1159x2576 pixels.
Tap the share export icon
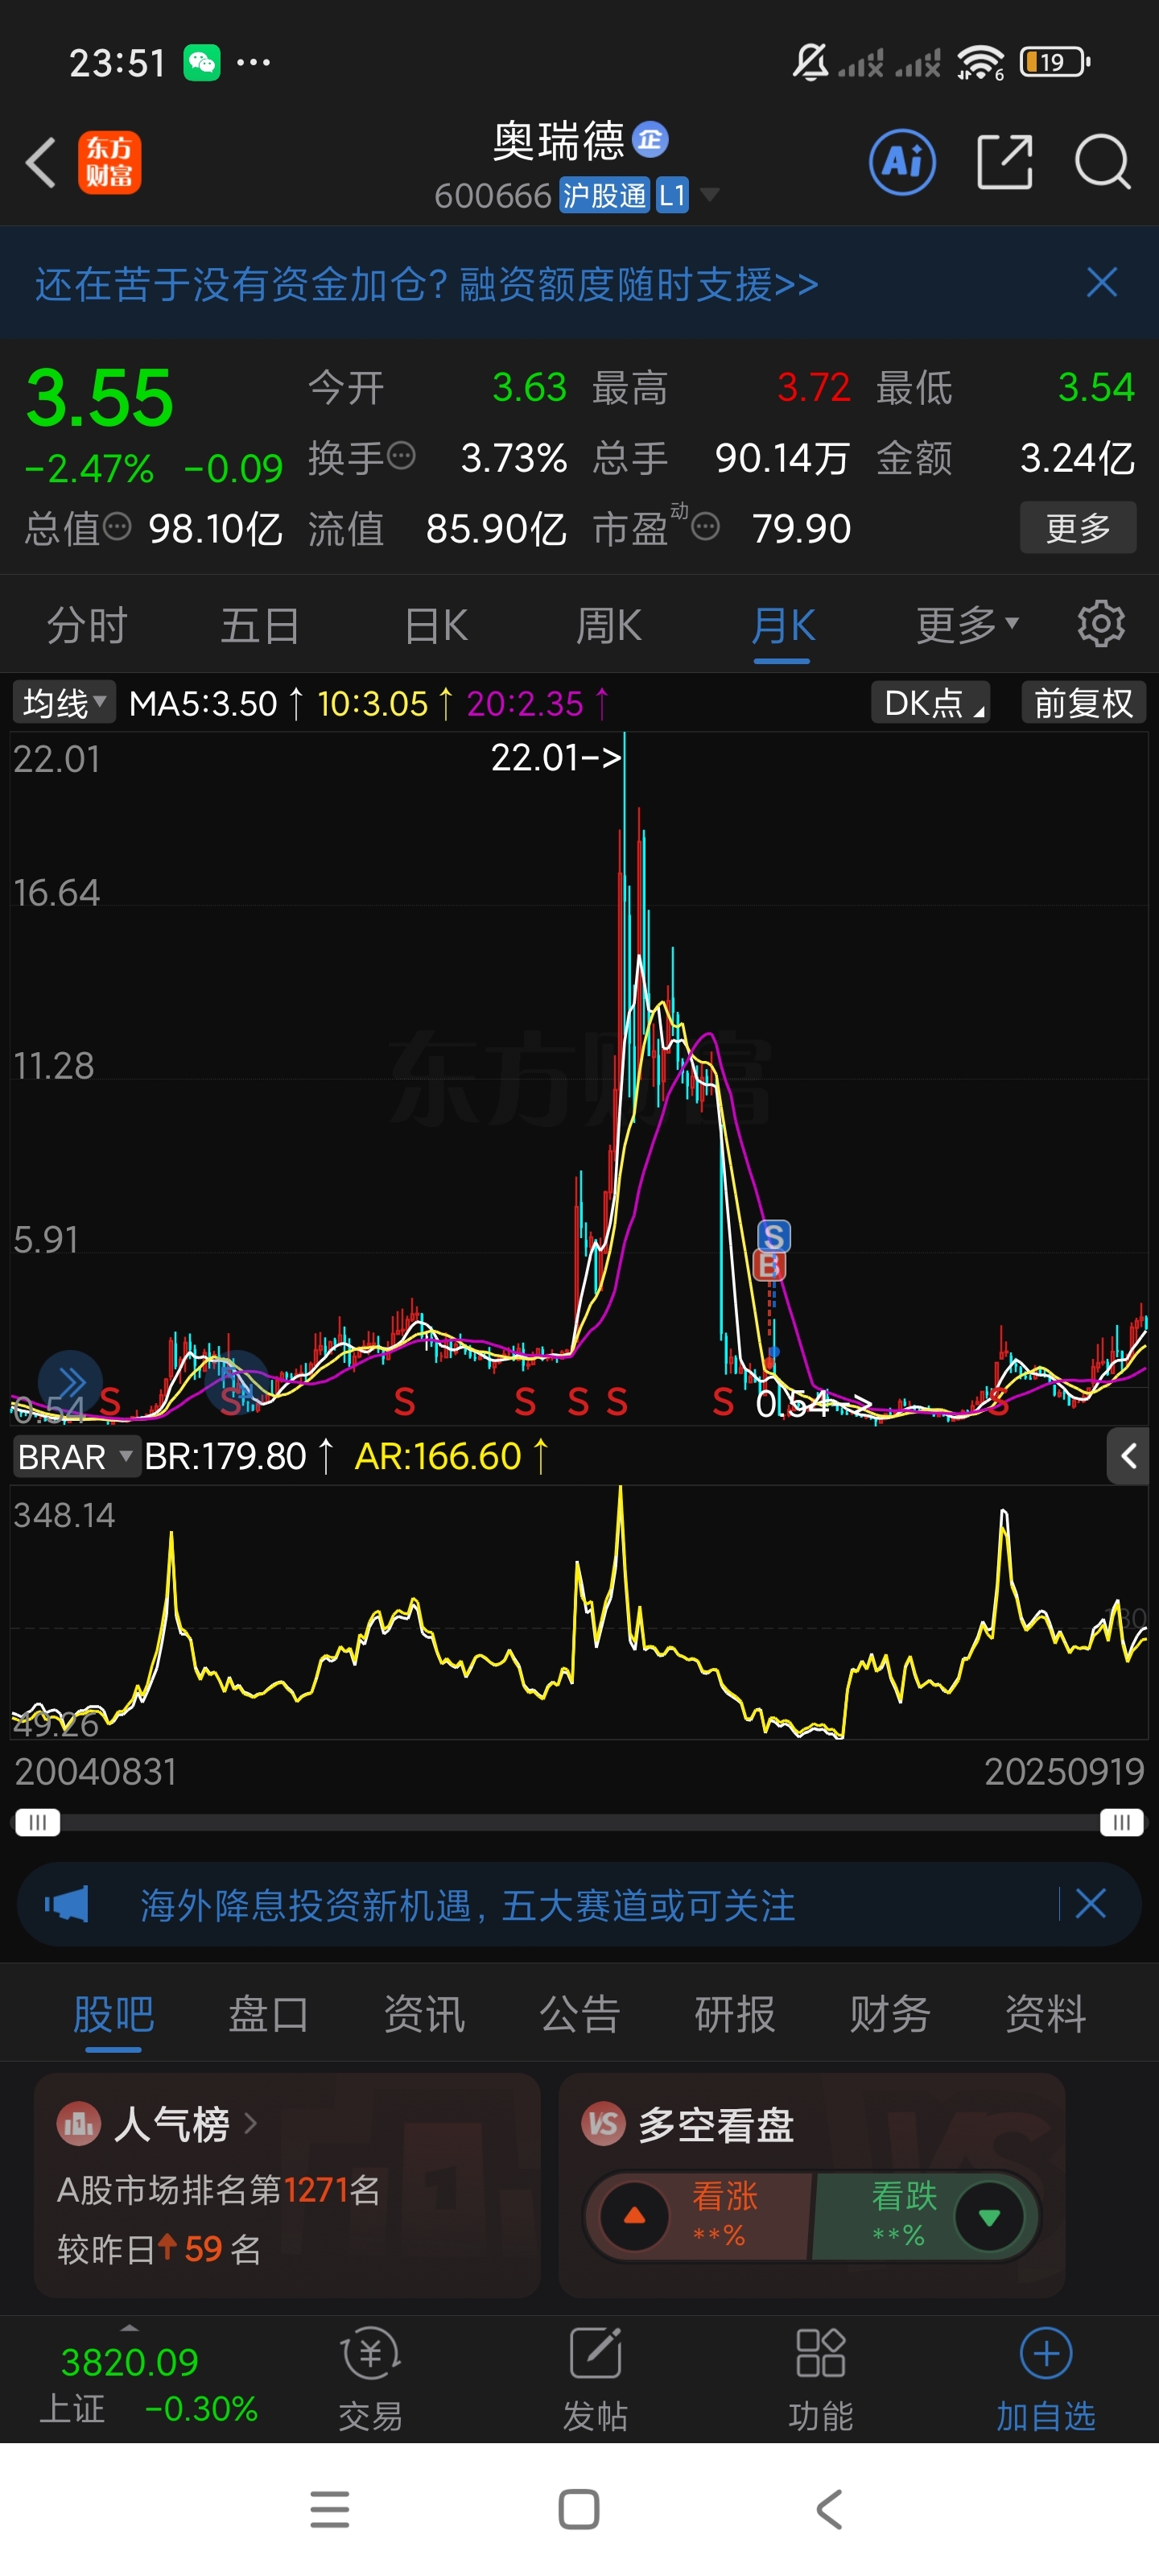click(x=1004, y=162)
